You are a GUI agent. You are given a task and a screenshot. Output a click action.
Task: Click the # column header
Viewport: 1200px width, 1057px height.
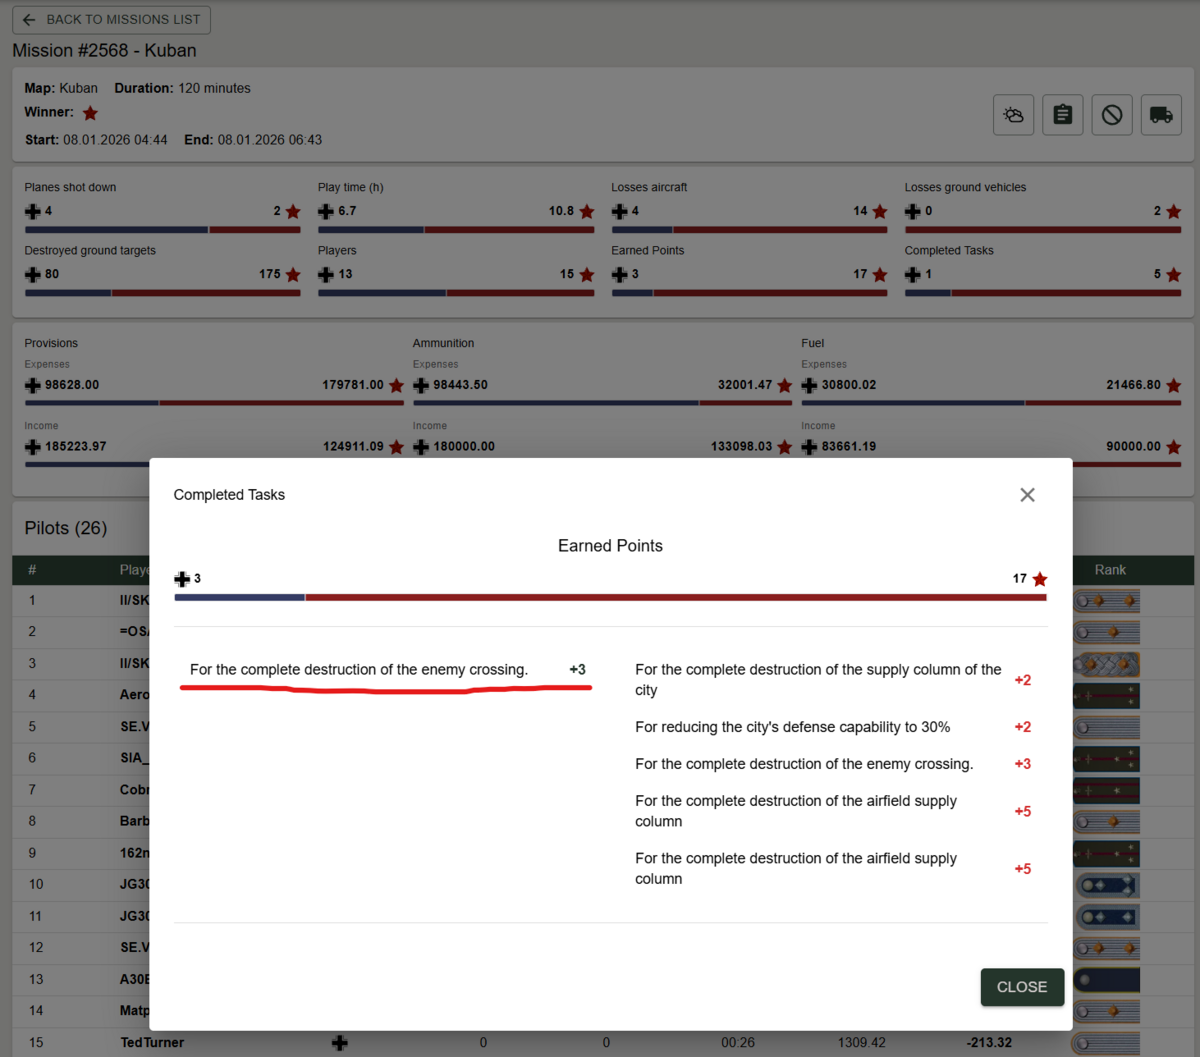[32, 570]
